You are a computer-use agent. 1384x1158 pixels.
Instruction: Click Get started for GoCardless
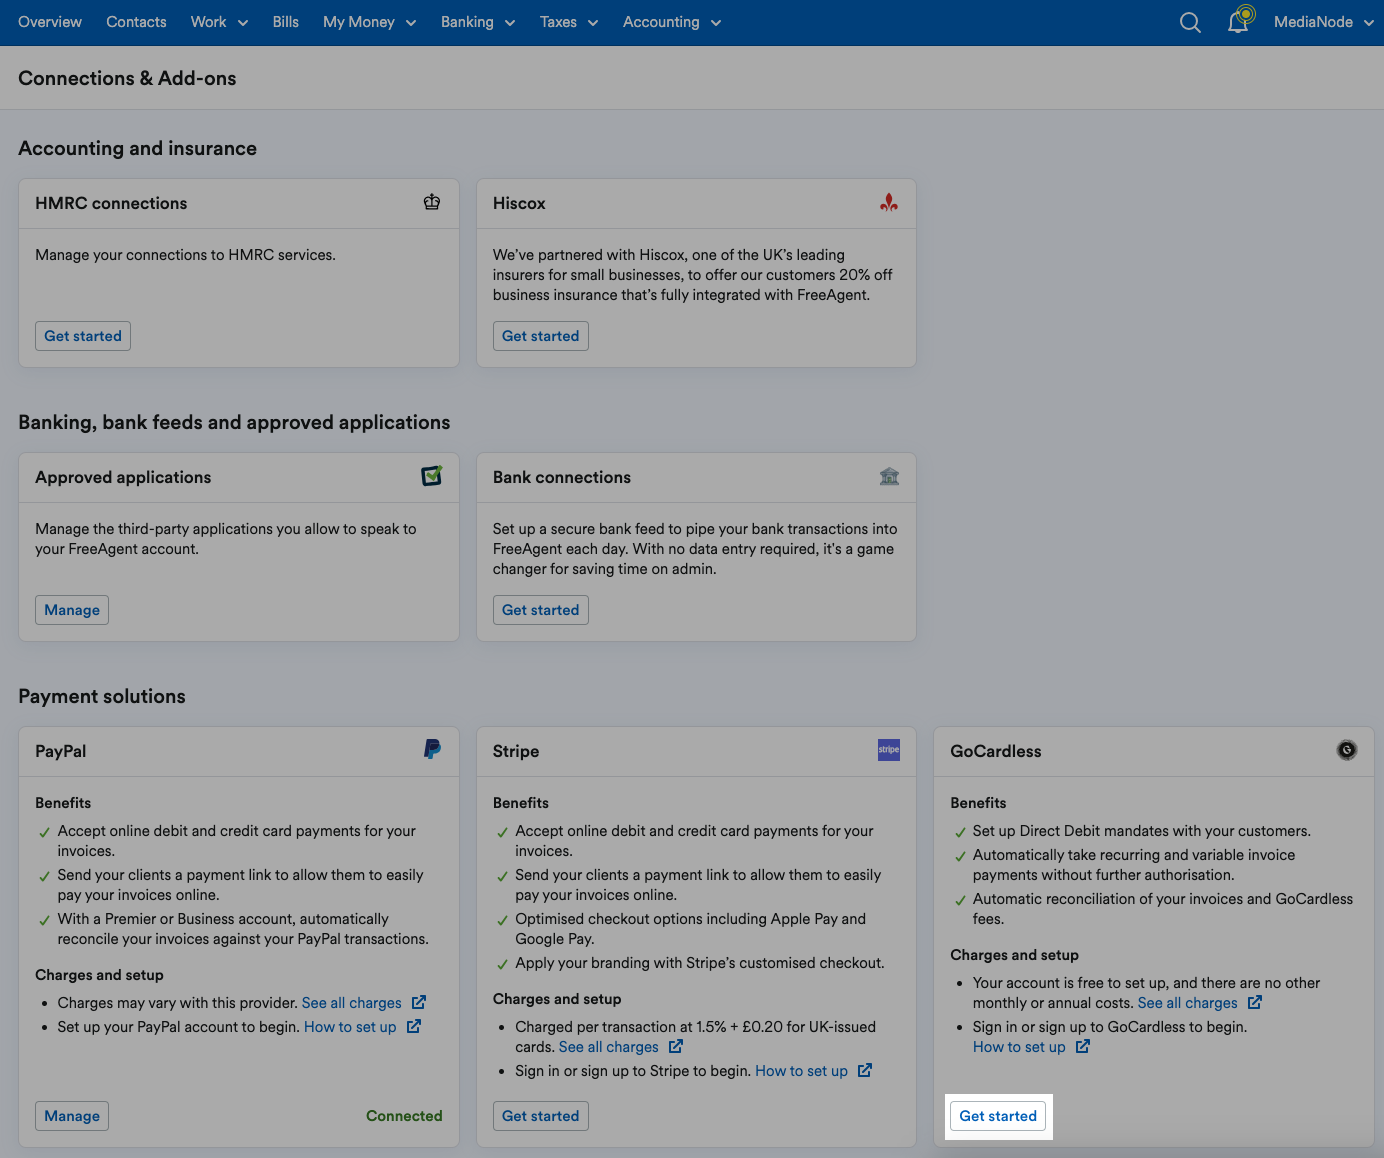[x=998, y=1115]
